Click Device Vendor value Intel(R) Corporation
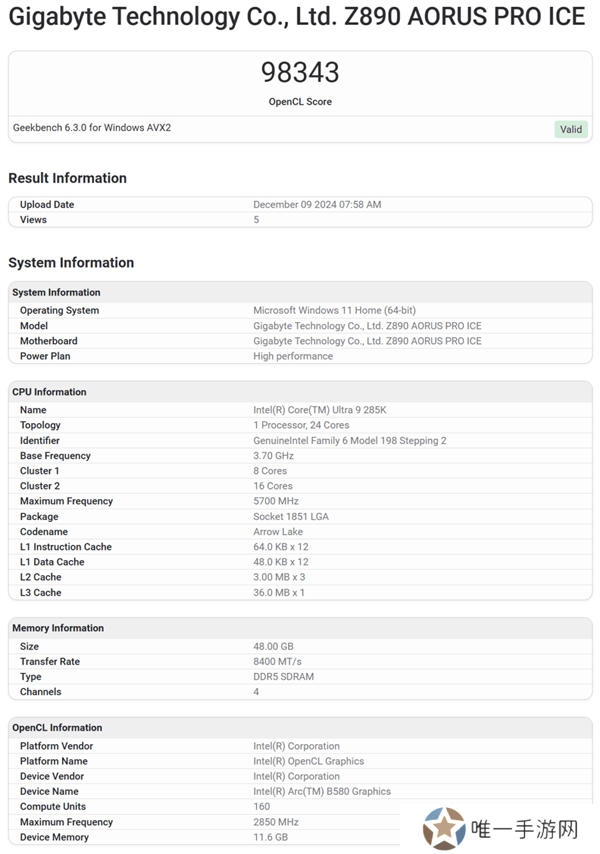The height and width of the screenshot is (854, 600). (296, 777)
